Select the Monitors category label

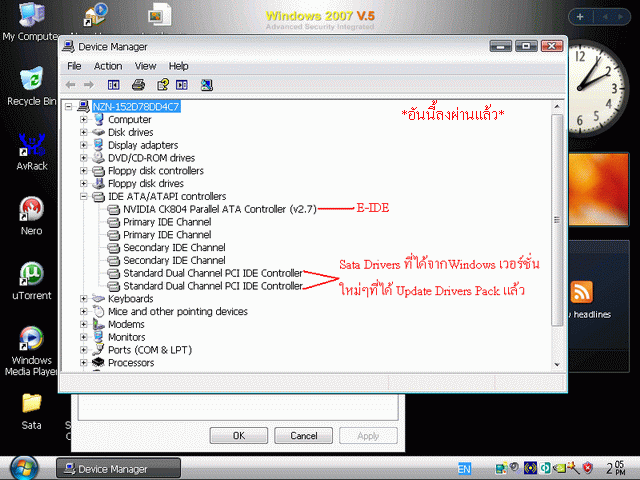[x=127, y=337]
